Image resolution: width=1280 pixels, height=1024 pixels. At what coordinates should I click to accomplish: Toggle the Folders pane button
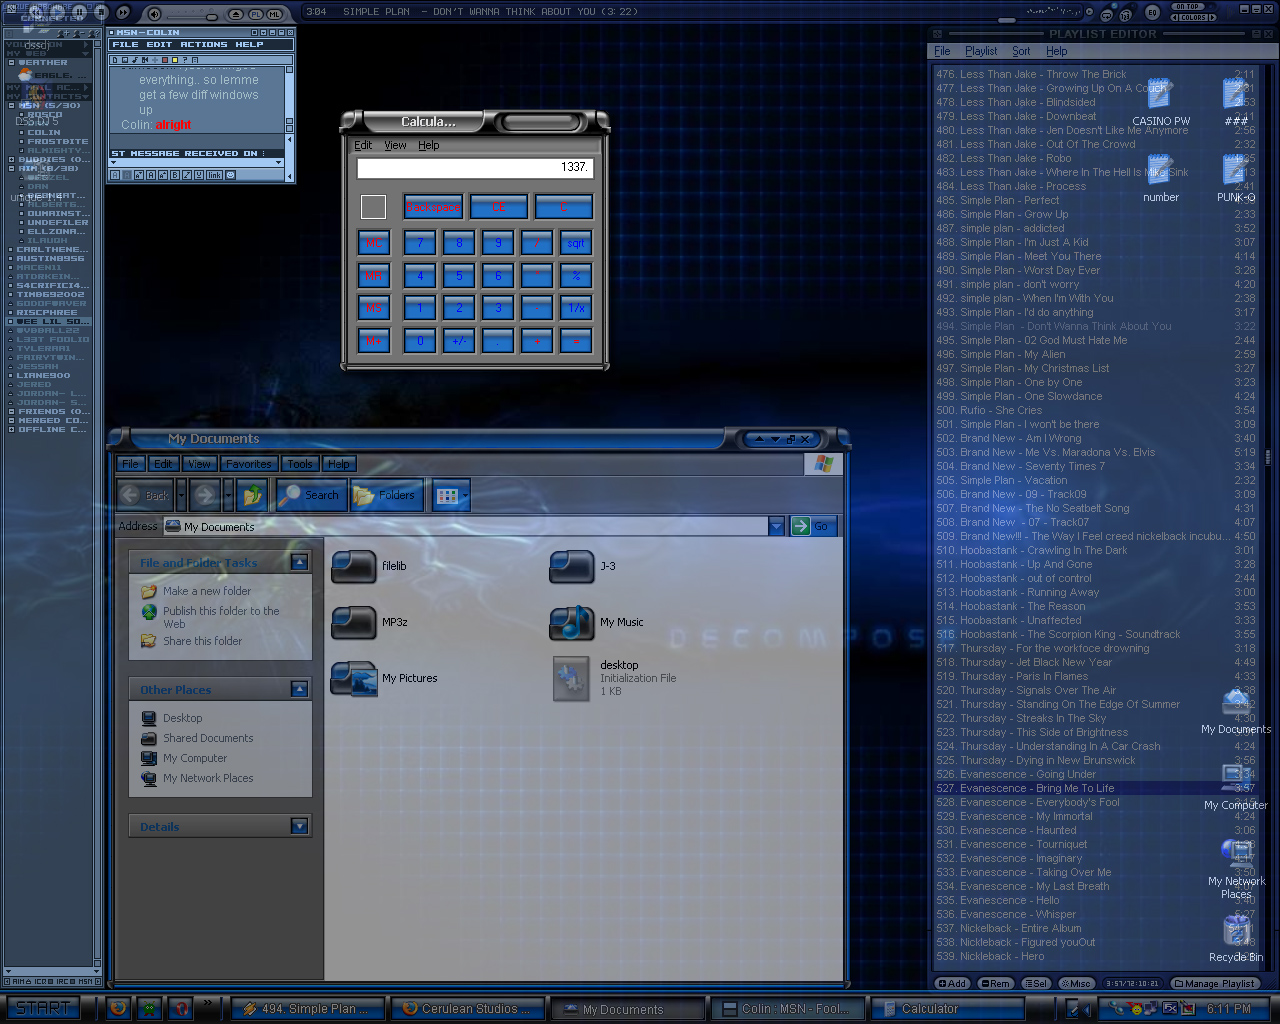point(385,495)
